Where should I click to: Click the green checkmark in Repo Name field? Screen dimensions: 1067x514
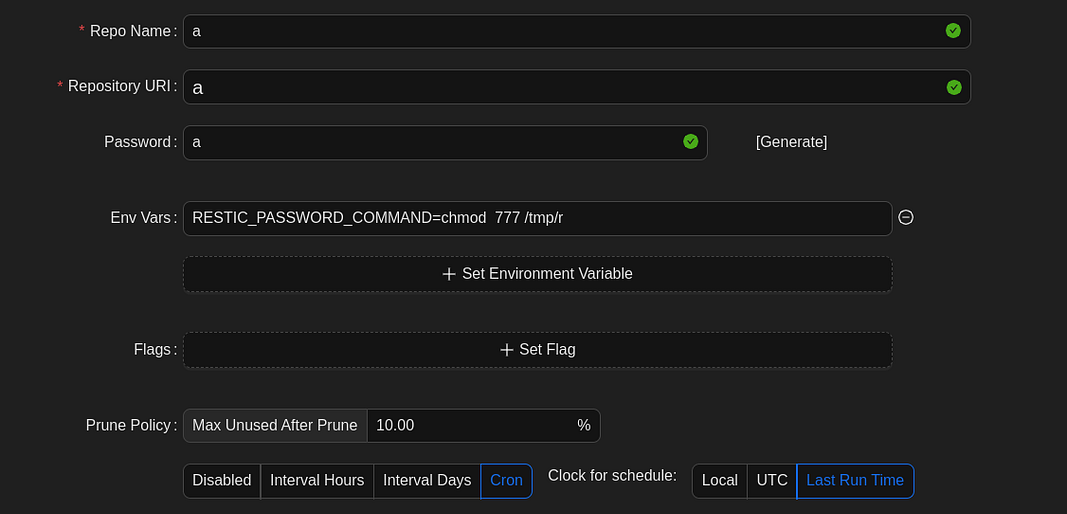click(x=953, y=31)
